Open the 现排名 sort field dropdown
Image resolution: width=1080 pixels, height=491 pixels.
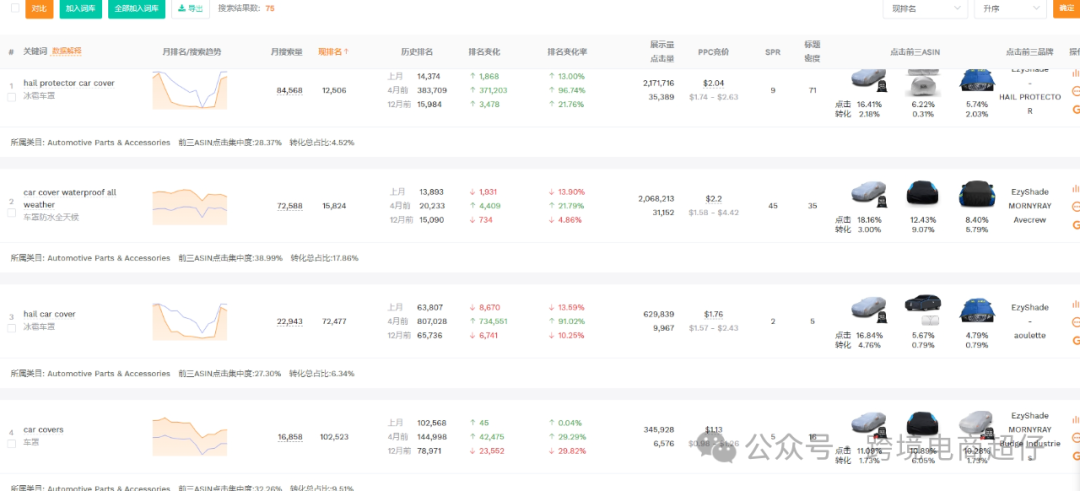[x=925, y=8]
